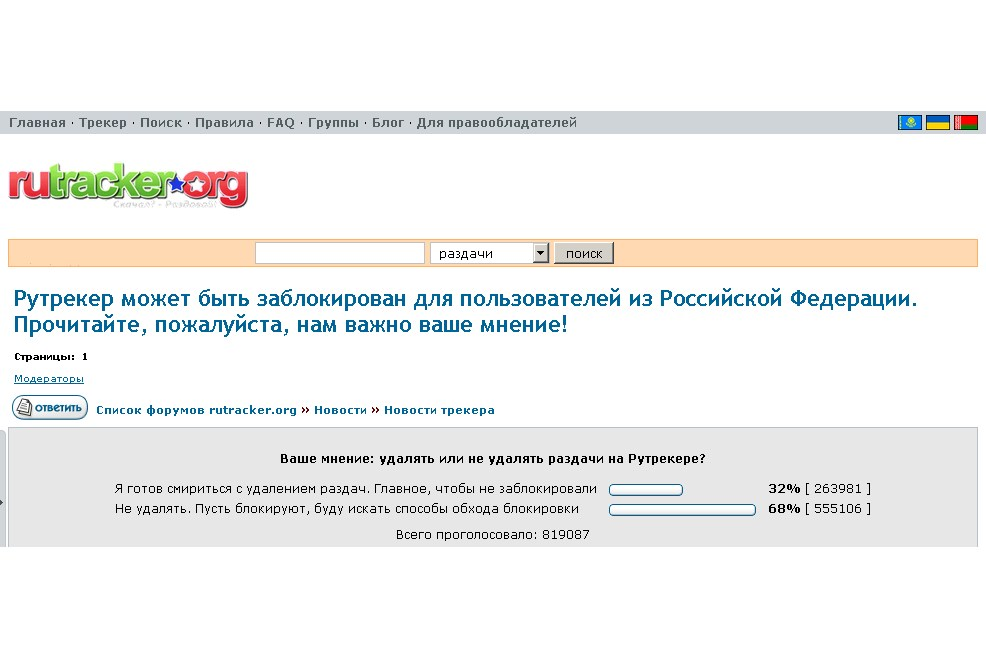This screenshot has height=657, width=986.
Task: Focus the search text field
Action: click(x=340, y=253)
